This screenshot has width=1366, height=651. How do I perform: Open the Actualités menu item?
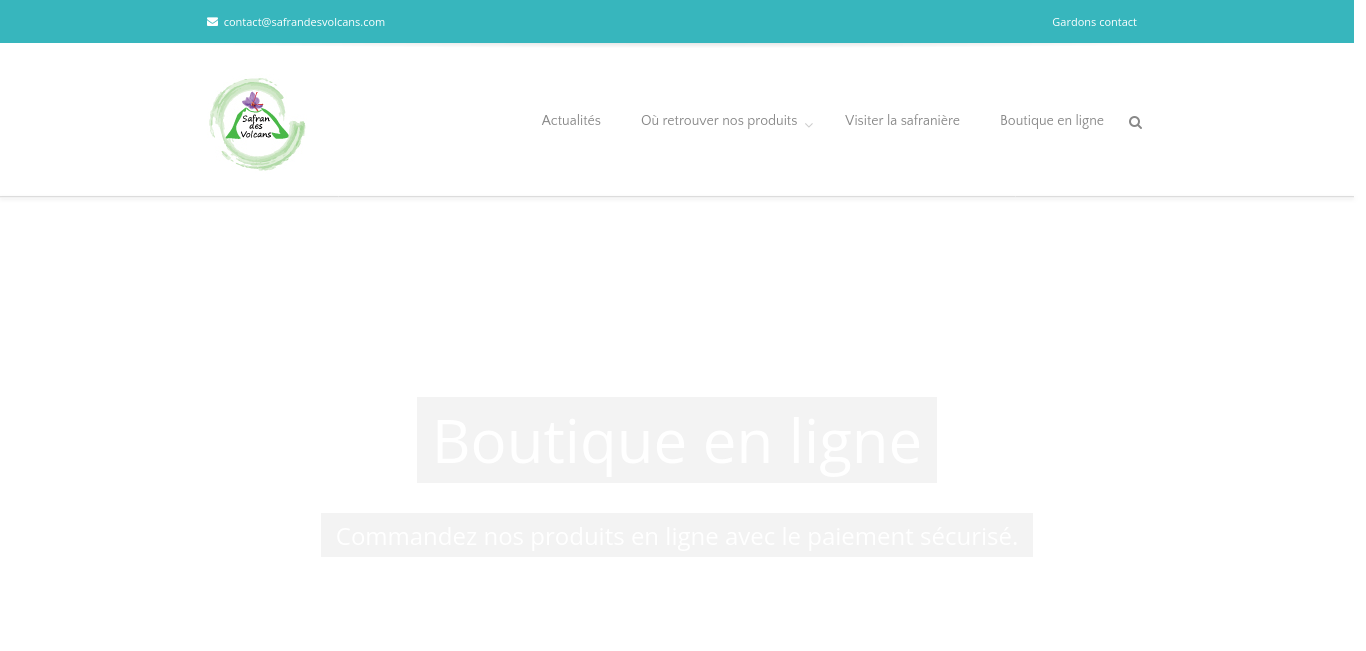click(x=571, y=121)
